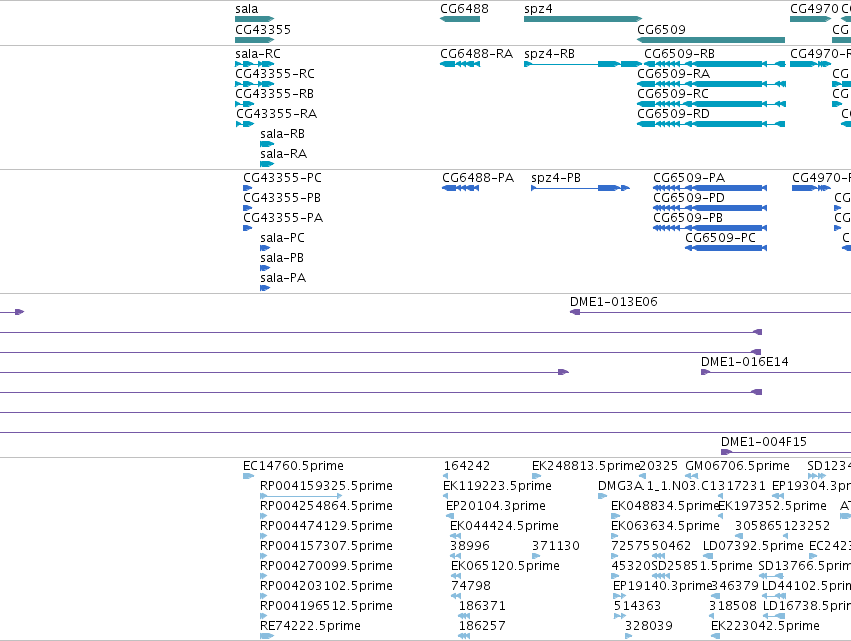Screen dimensions: 851x641
Task: Click the sala-PC protein label
Action: click(282, 238)
